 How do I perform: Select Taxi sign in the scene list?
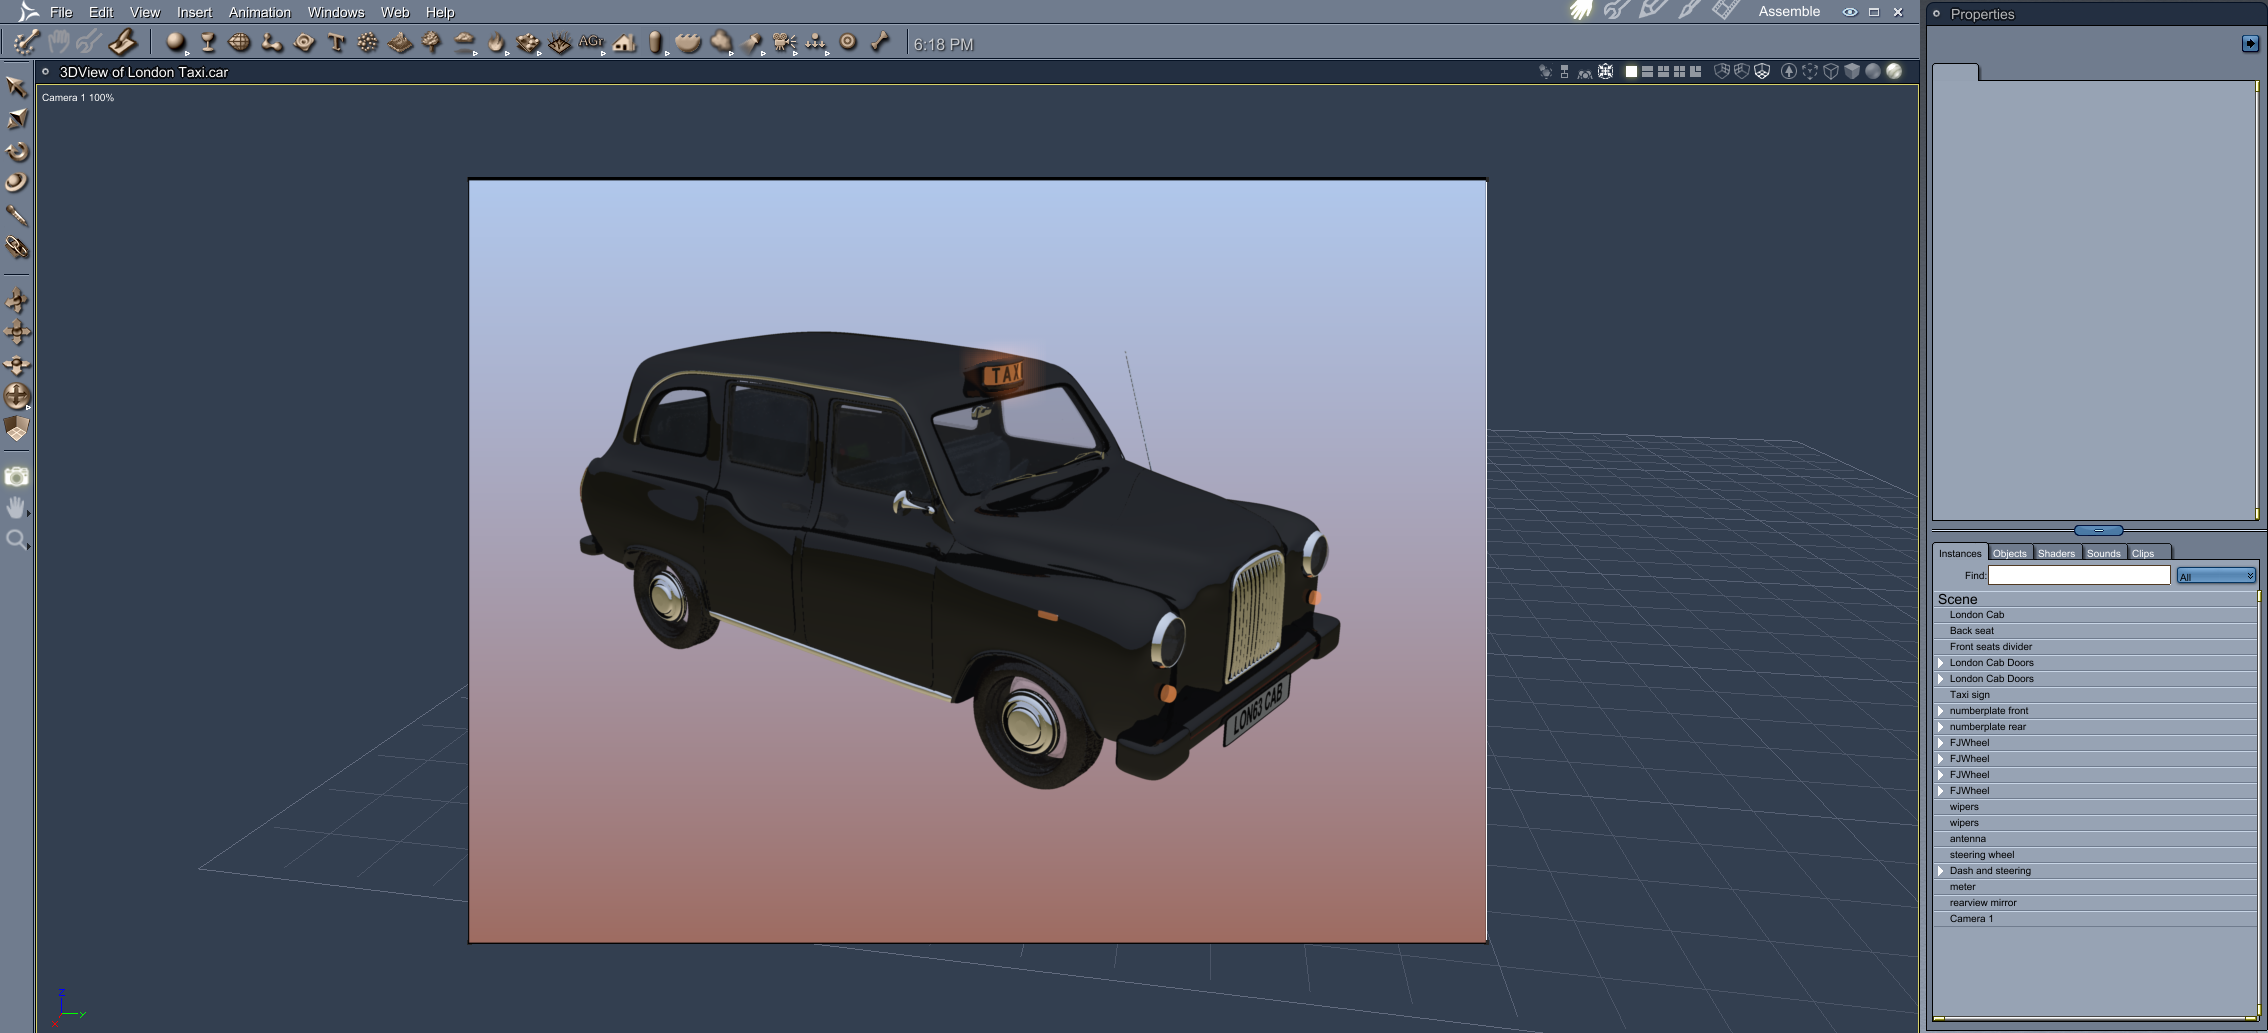pos(1969,695)
